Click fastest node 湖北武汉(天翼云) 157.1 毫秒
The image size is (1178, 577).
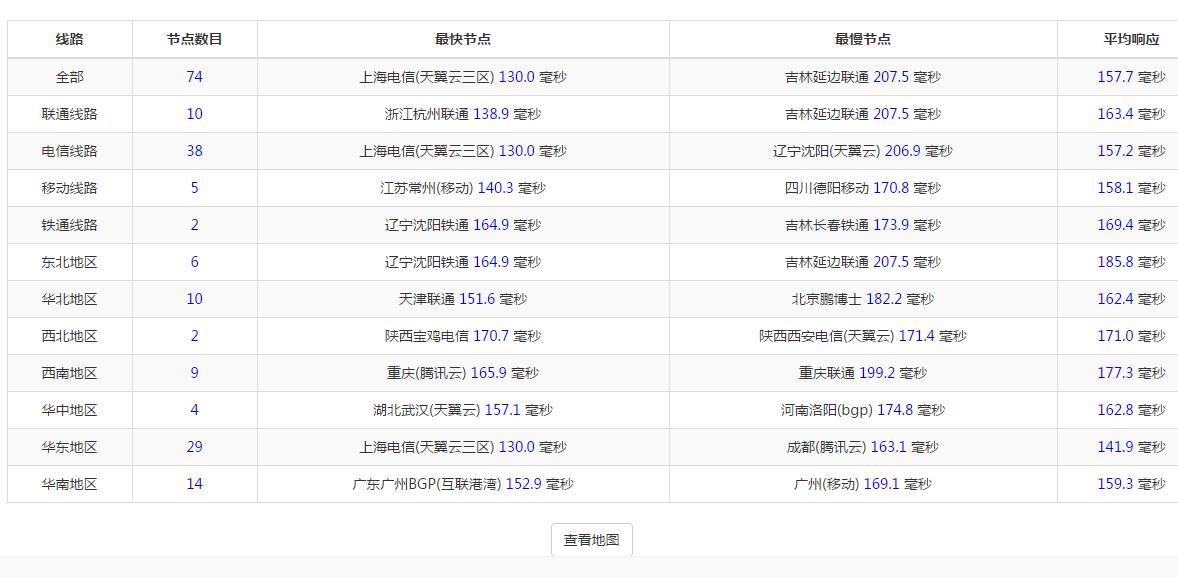tap(463, 410)
